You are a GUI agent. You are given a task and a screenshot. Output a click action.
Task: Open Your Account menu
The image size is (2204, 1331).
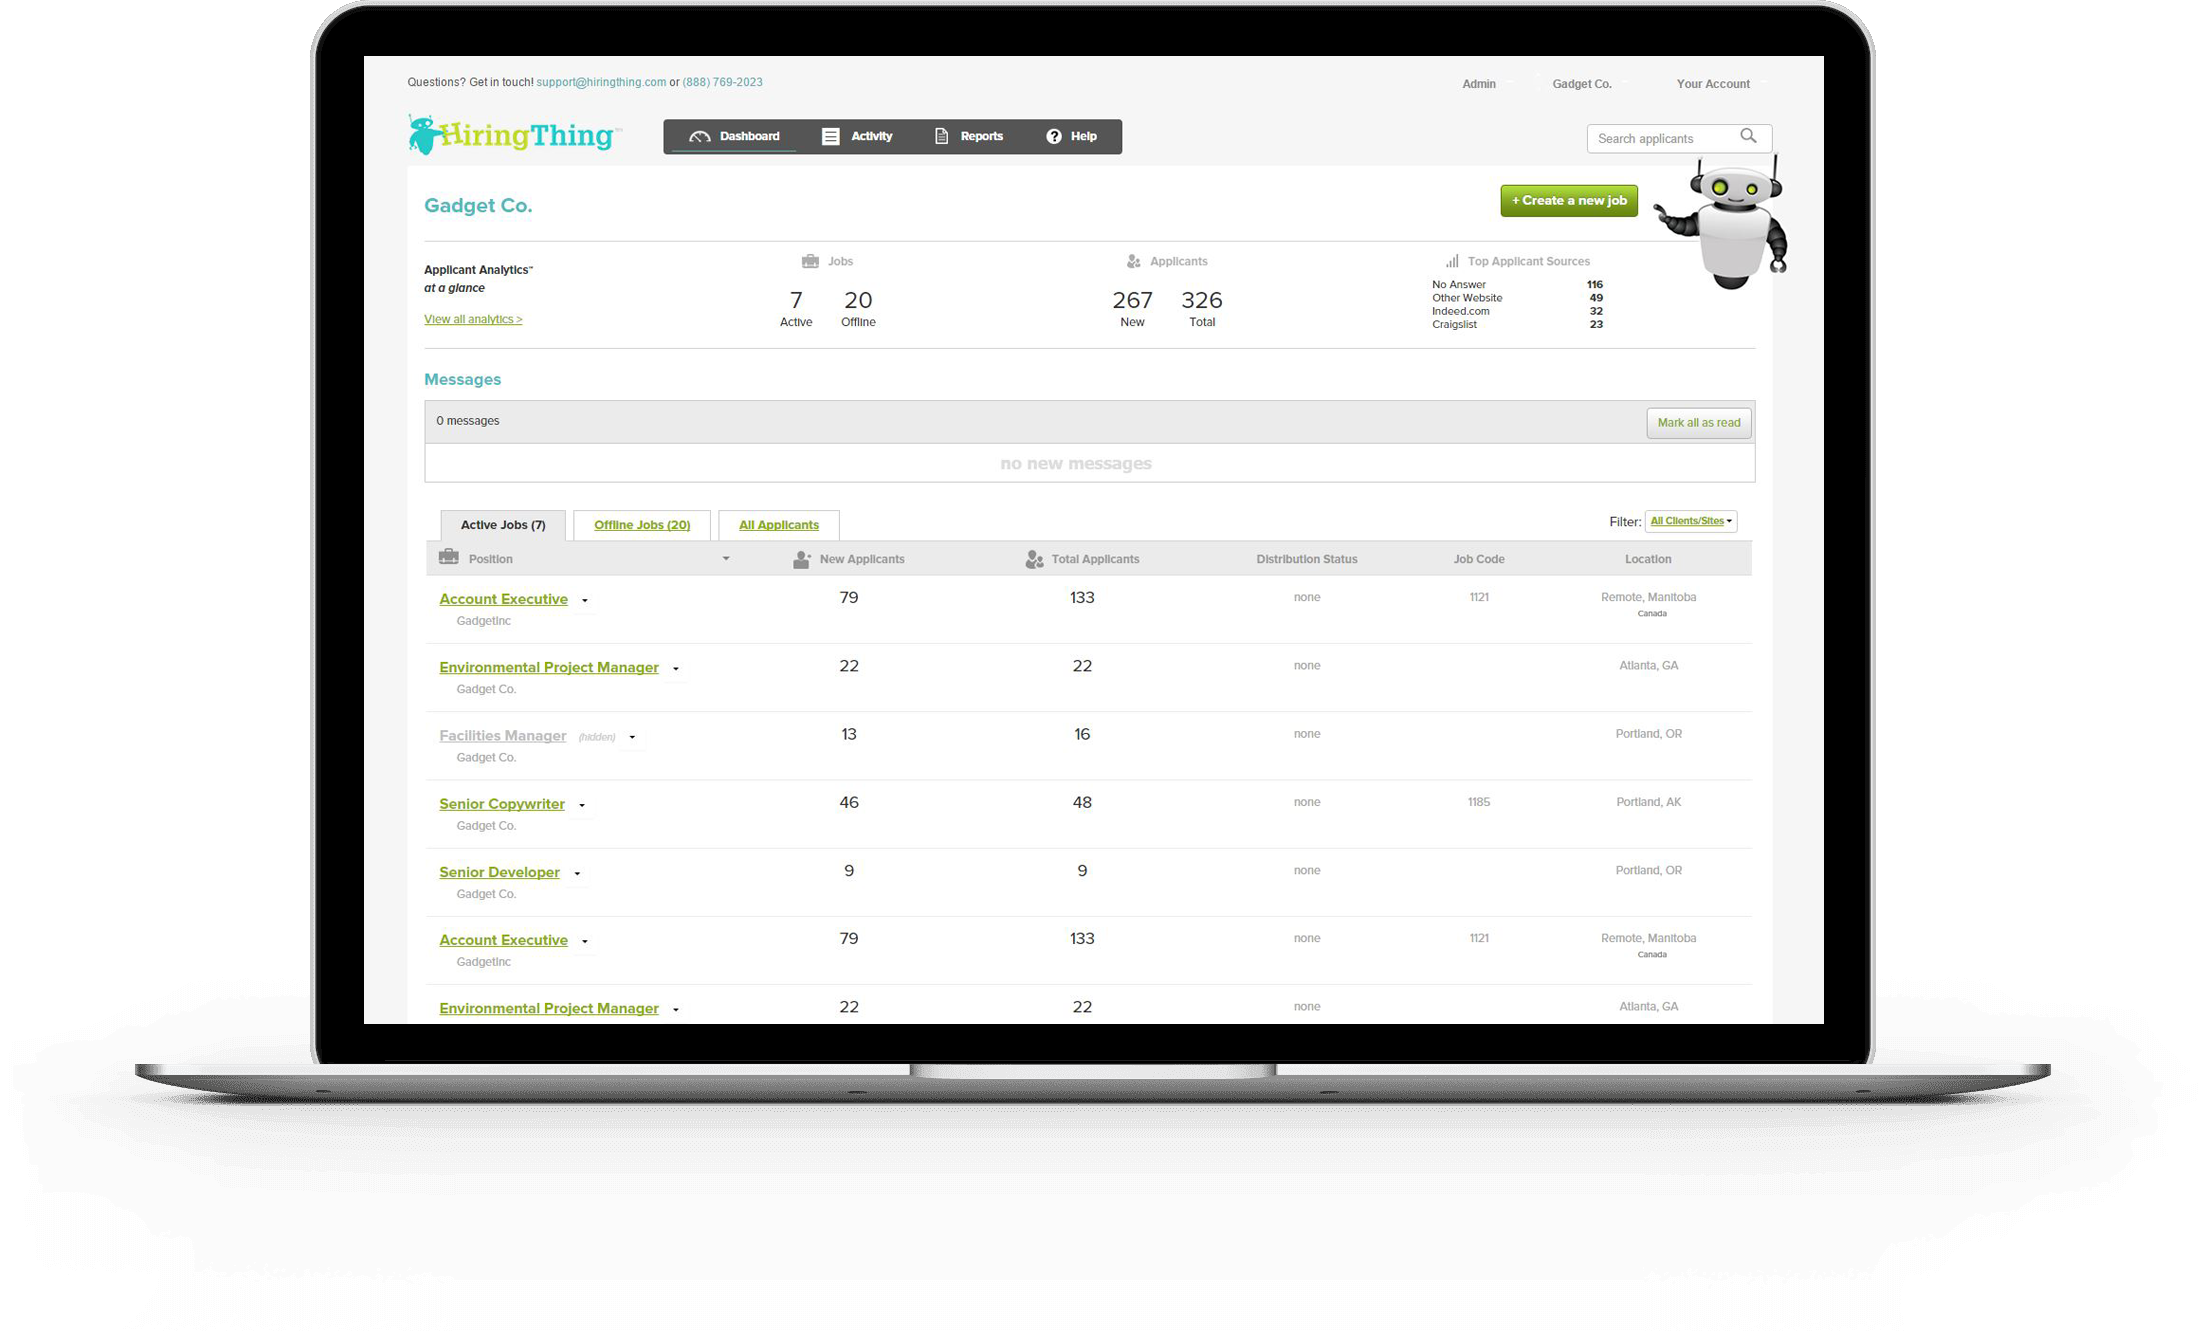1713,84
